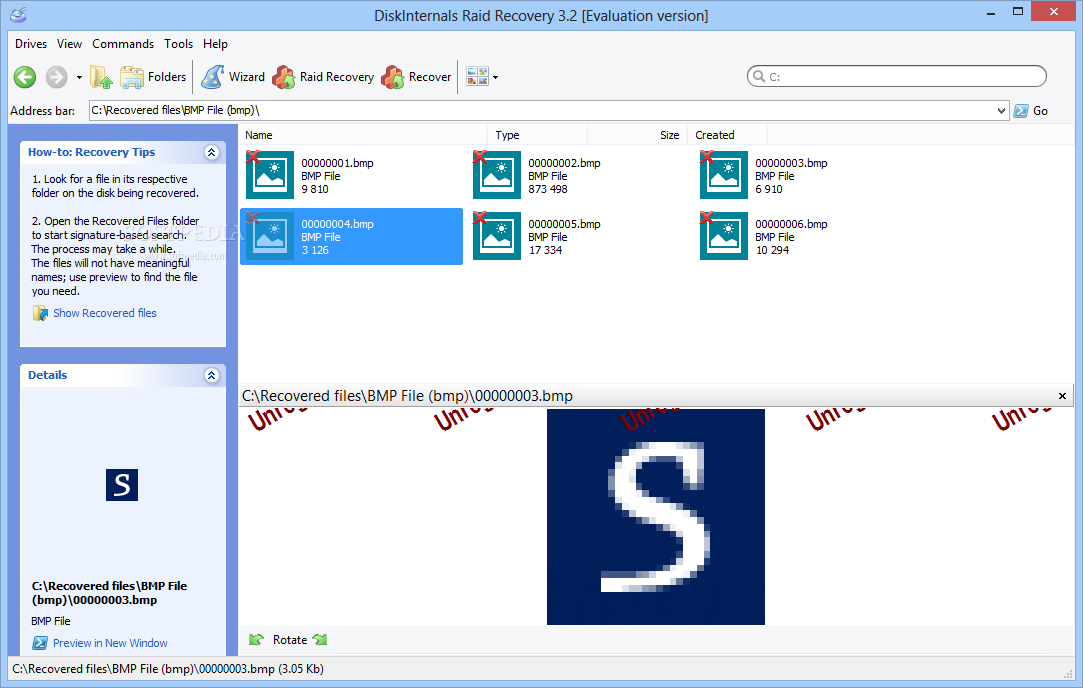Image resolution: width=1083 pixels, height=688 pixels.
Task: Open the Show Recovered files link
Action: point(105,313)
